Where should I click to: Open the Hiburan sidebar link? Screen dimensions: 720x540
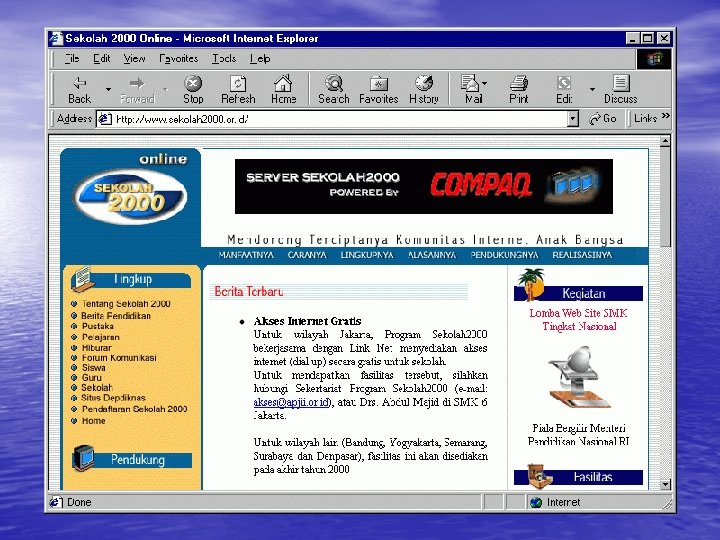pos(96,348)
